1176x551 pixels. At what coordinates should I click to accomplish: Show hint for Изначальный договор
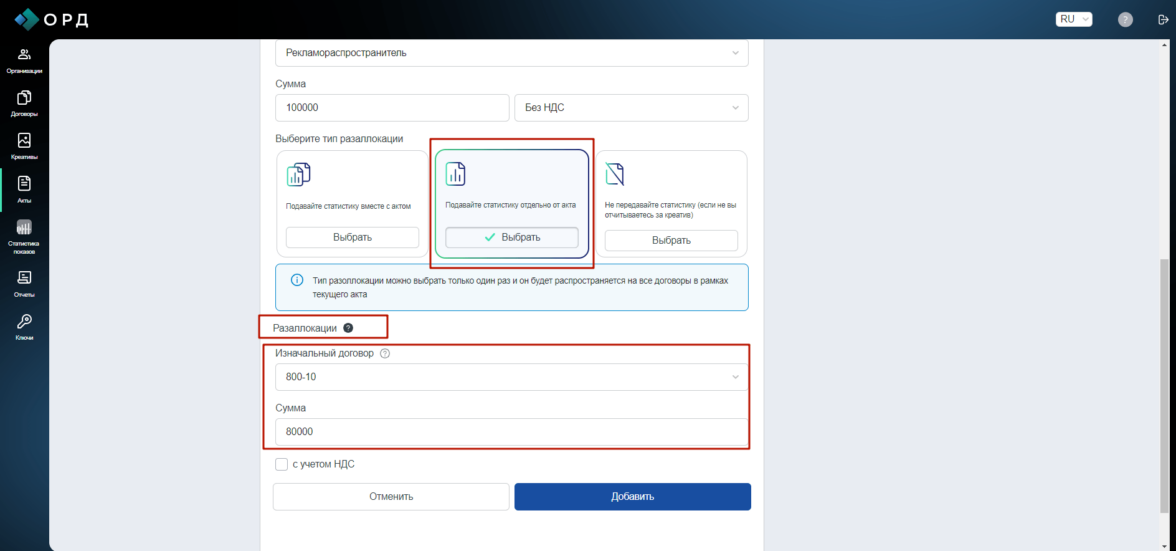pos(385,354)
